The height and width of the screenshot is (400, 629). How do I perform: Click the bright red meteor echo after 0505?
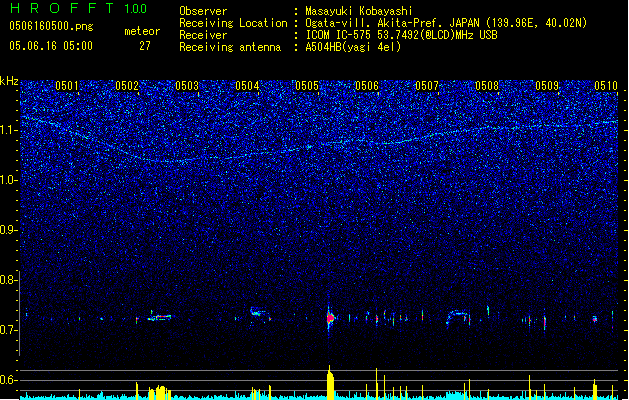click(x=330, y=318)
